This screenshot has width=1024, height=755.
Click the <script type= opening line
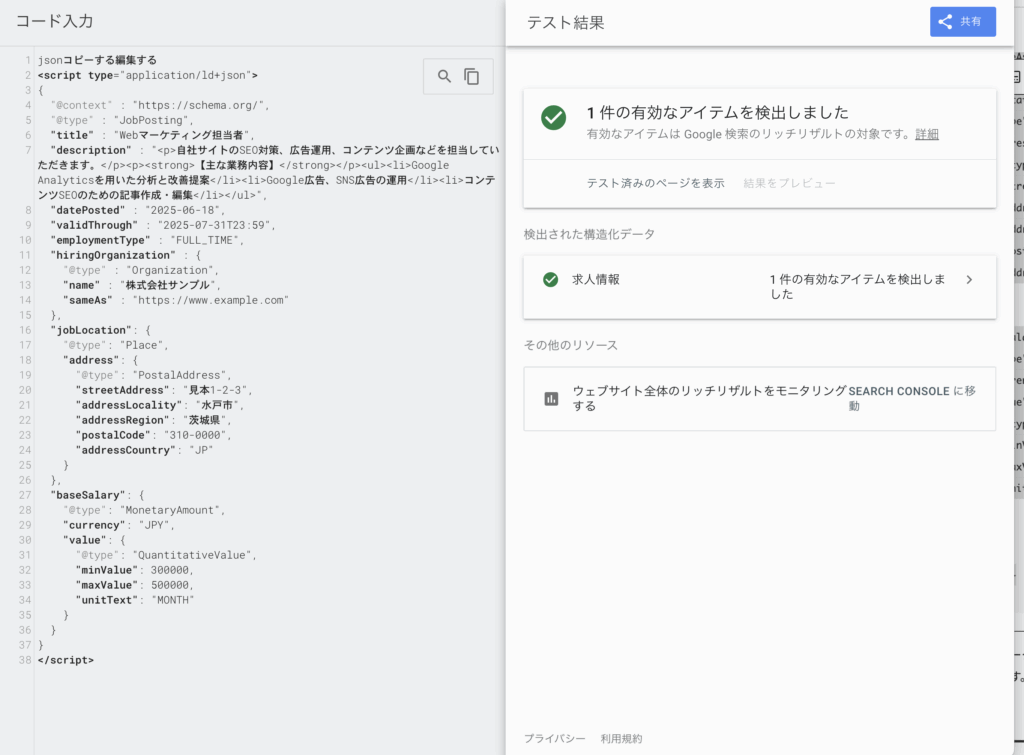pos(148,75)
